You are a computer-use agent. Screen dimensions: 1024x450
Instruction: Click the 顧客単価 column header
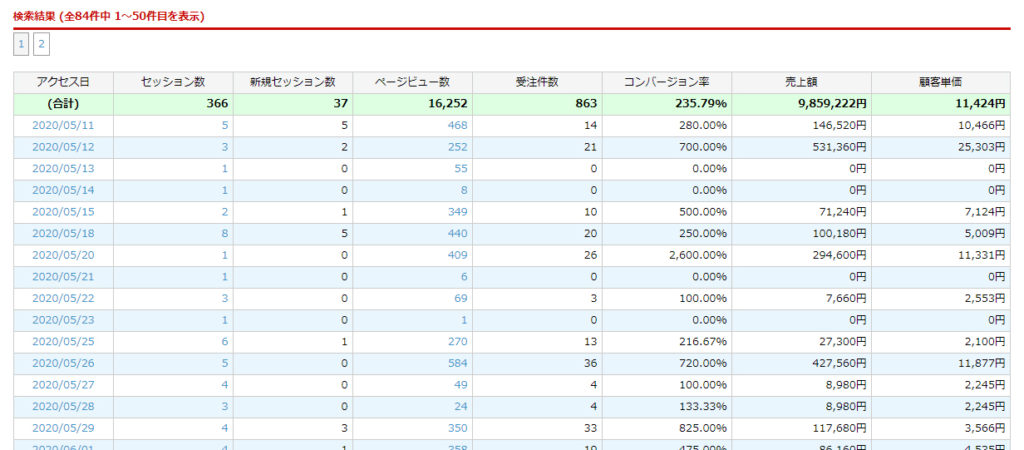(x=940, y=82)
